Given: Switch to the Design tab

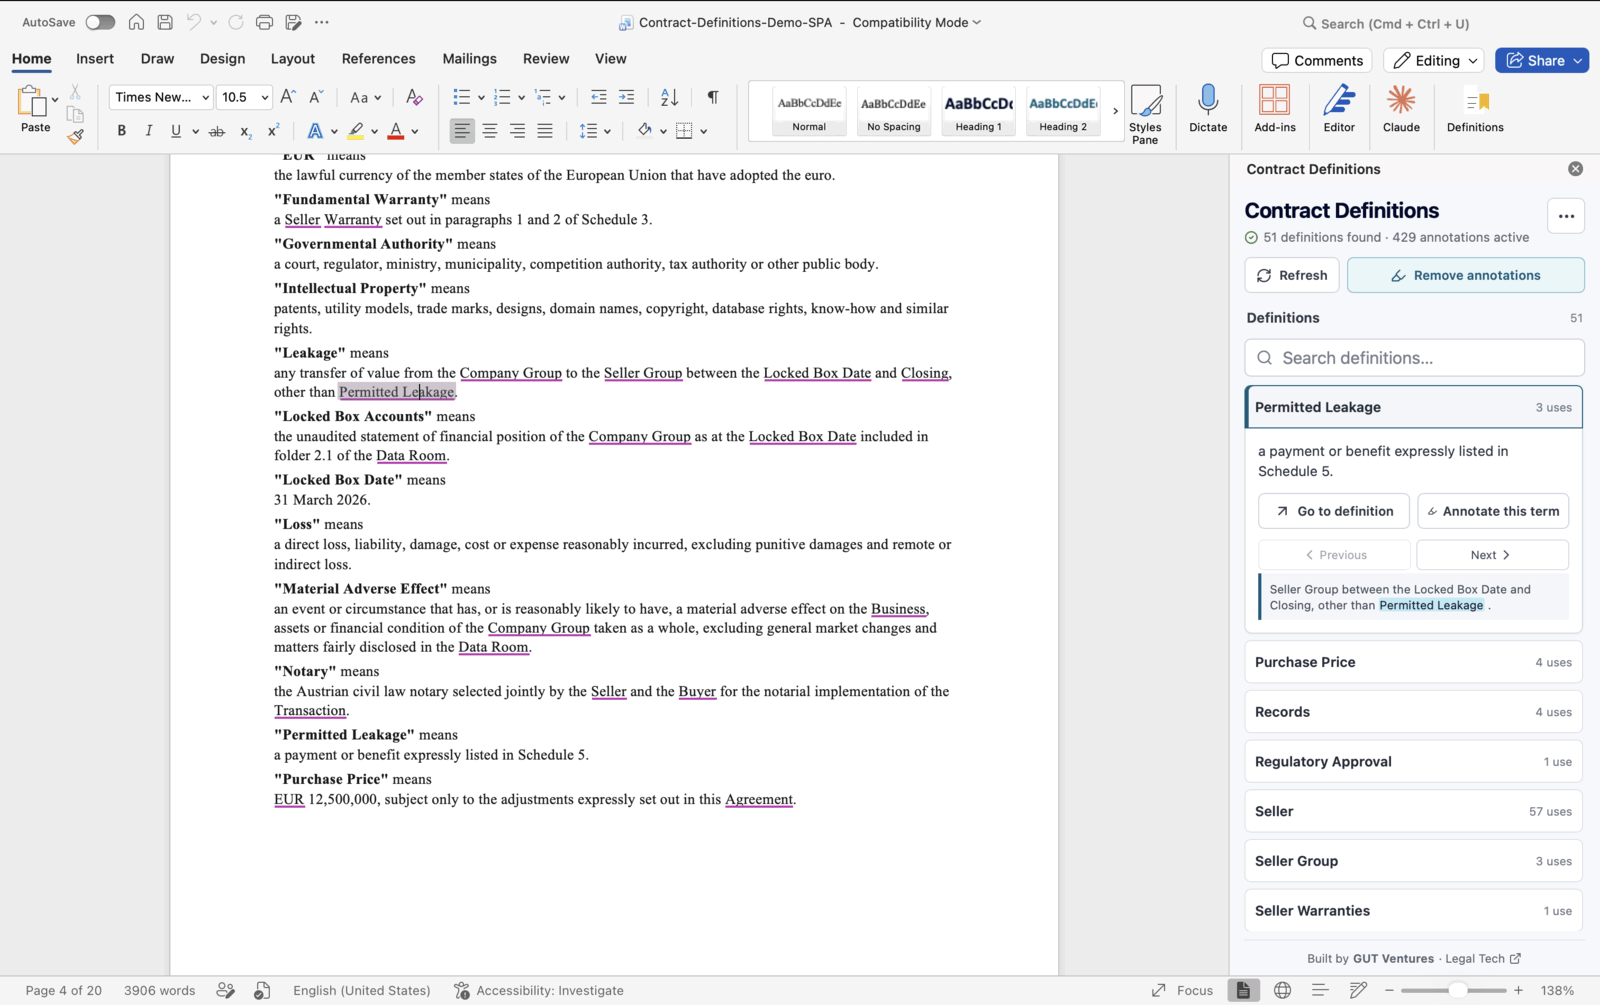Looking at the screenshot, I should click(222, 59).
